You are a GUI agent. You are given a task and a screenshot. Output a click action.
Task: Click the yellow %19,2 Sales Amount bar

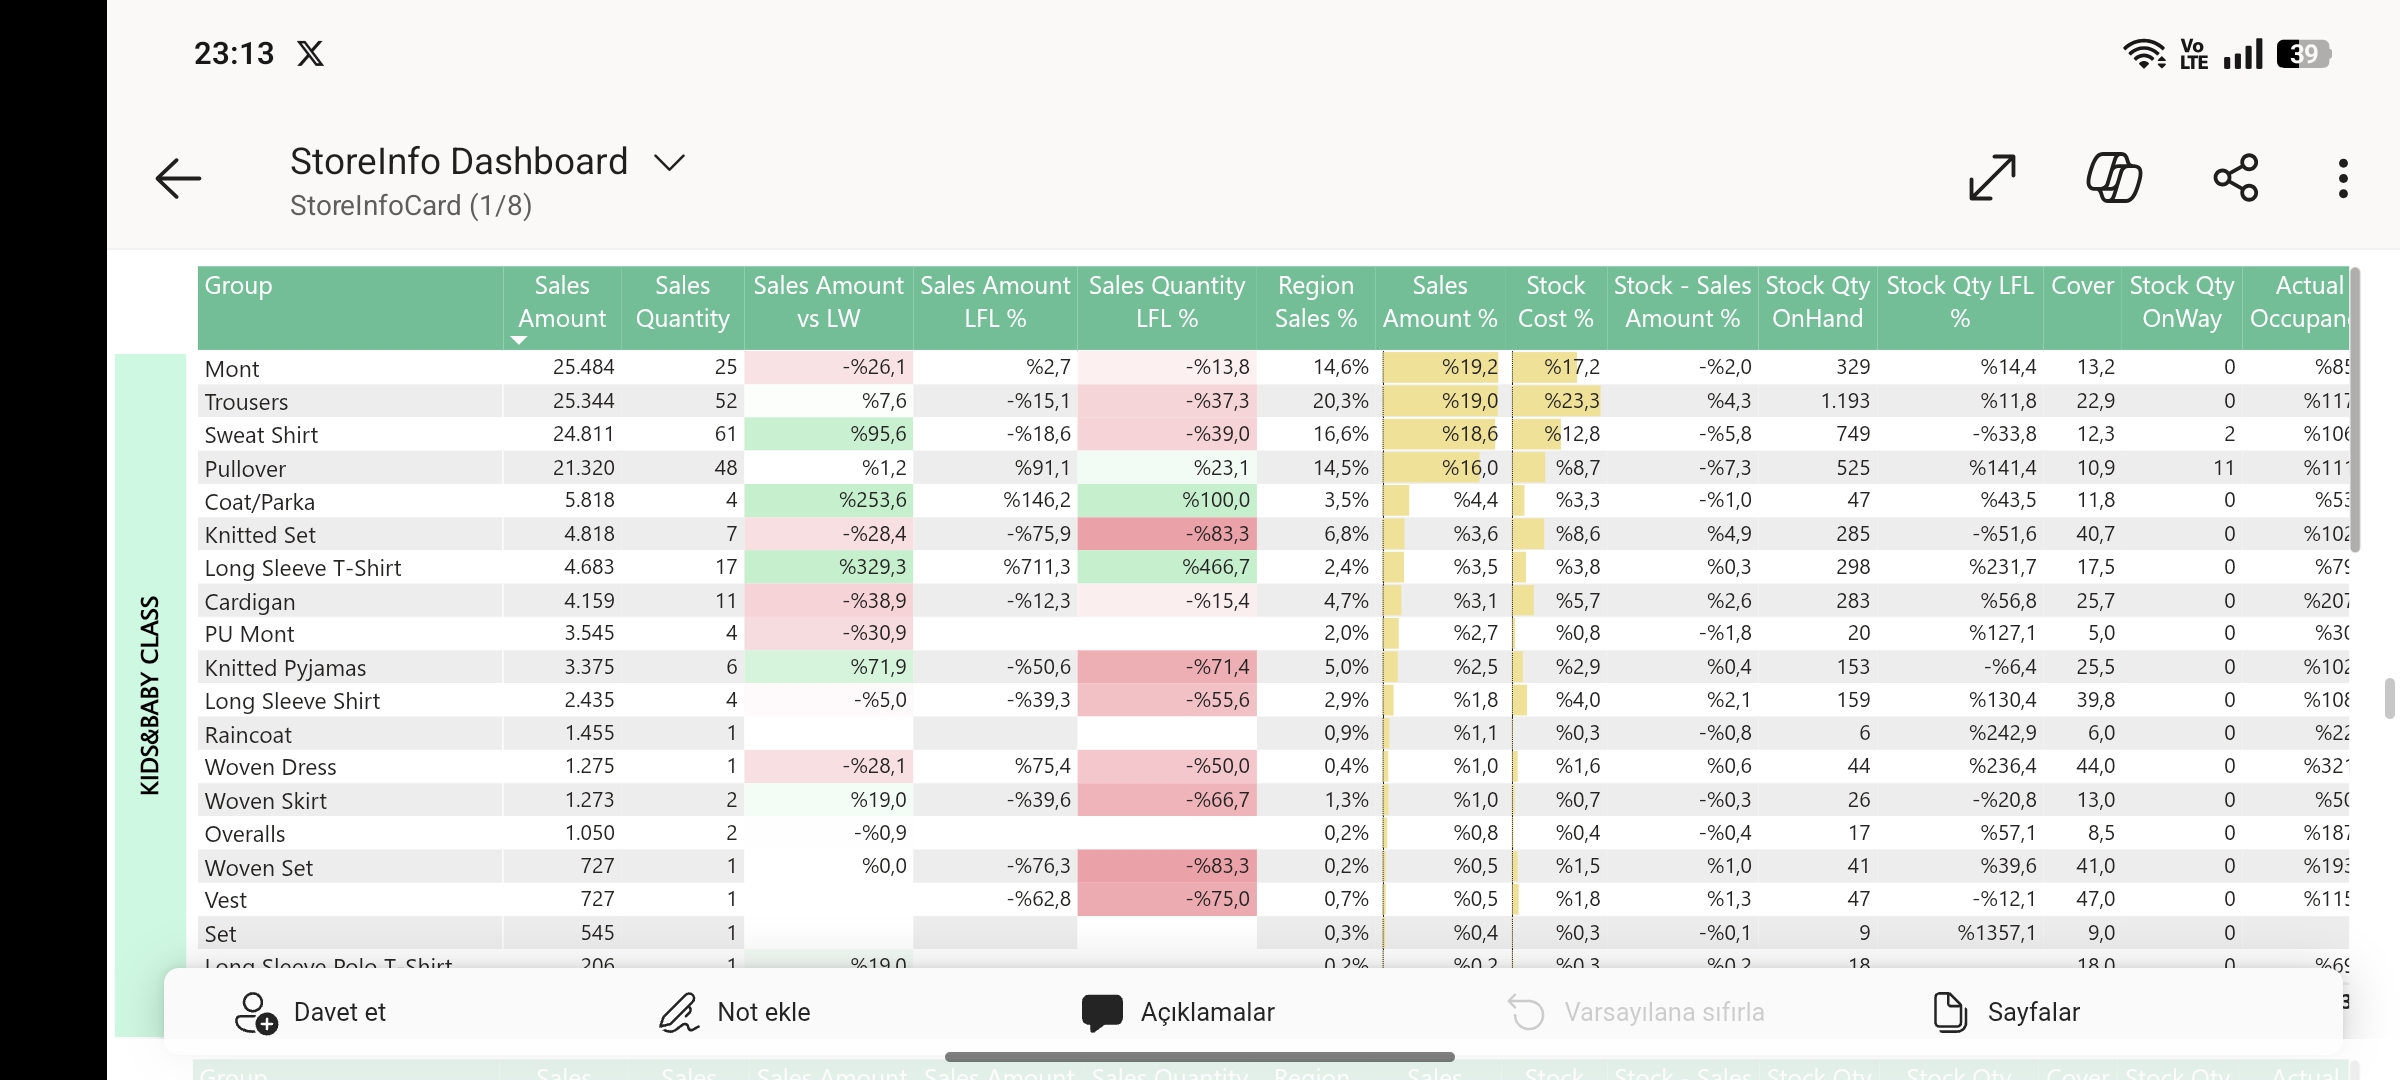pyautogui.click(x=1441, y=368)
